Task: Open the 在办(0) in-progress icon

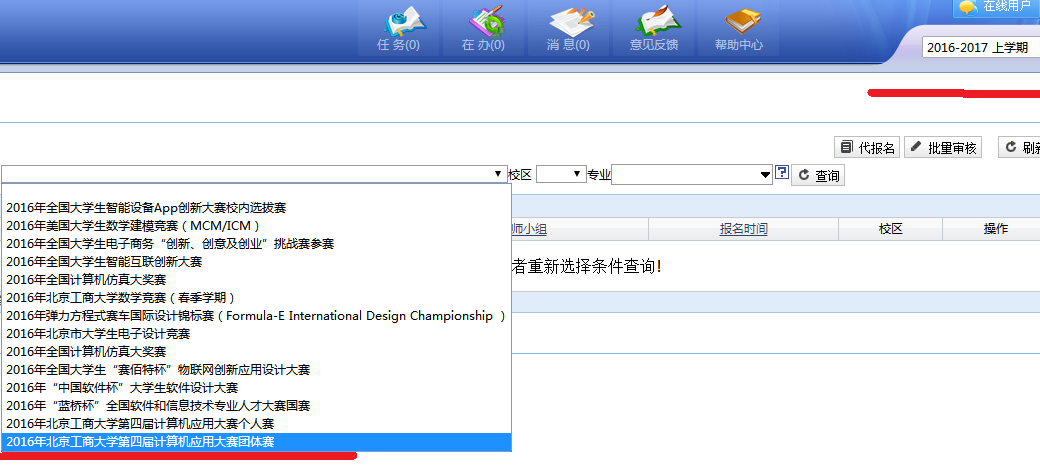Action: 483,28
